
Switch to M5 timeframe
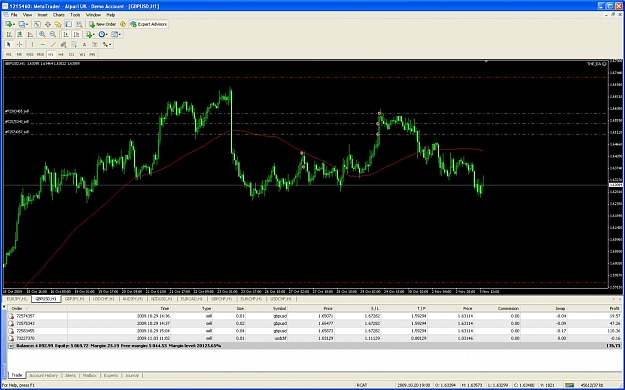19,54
